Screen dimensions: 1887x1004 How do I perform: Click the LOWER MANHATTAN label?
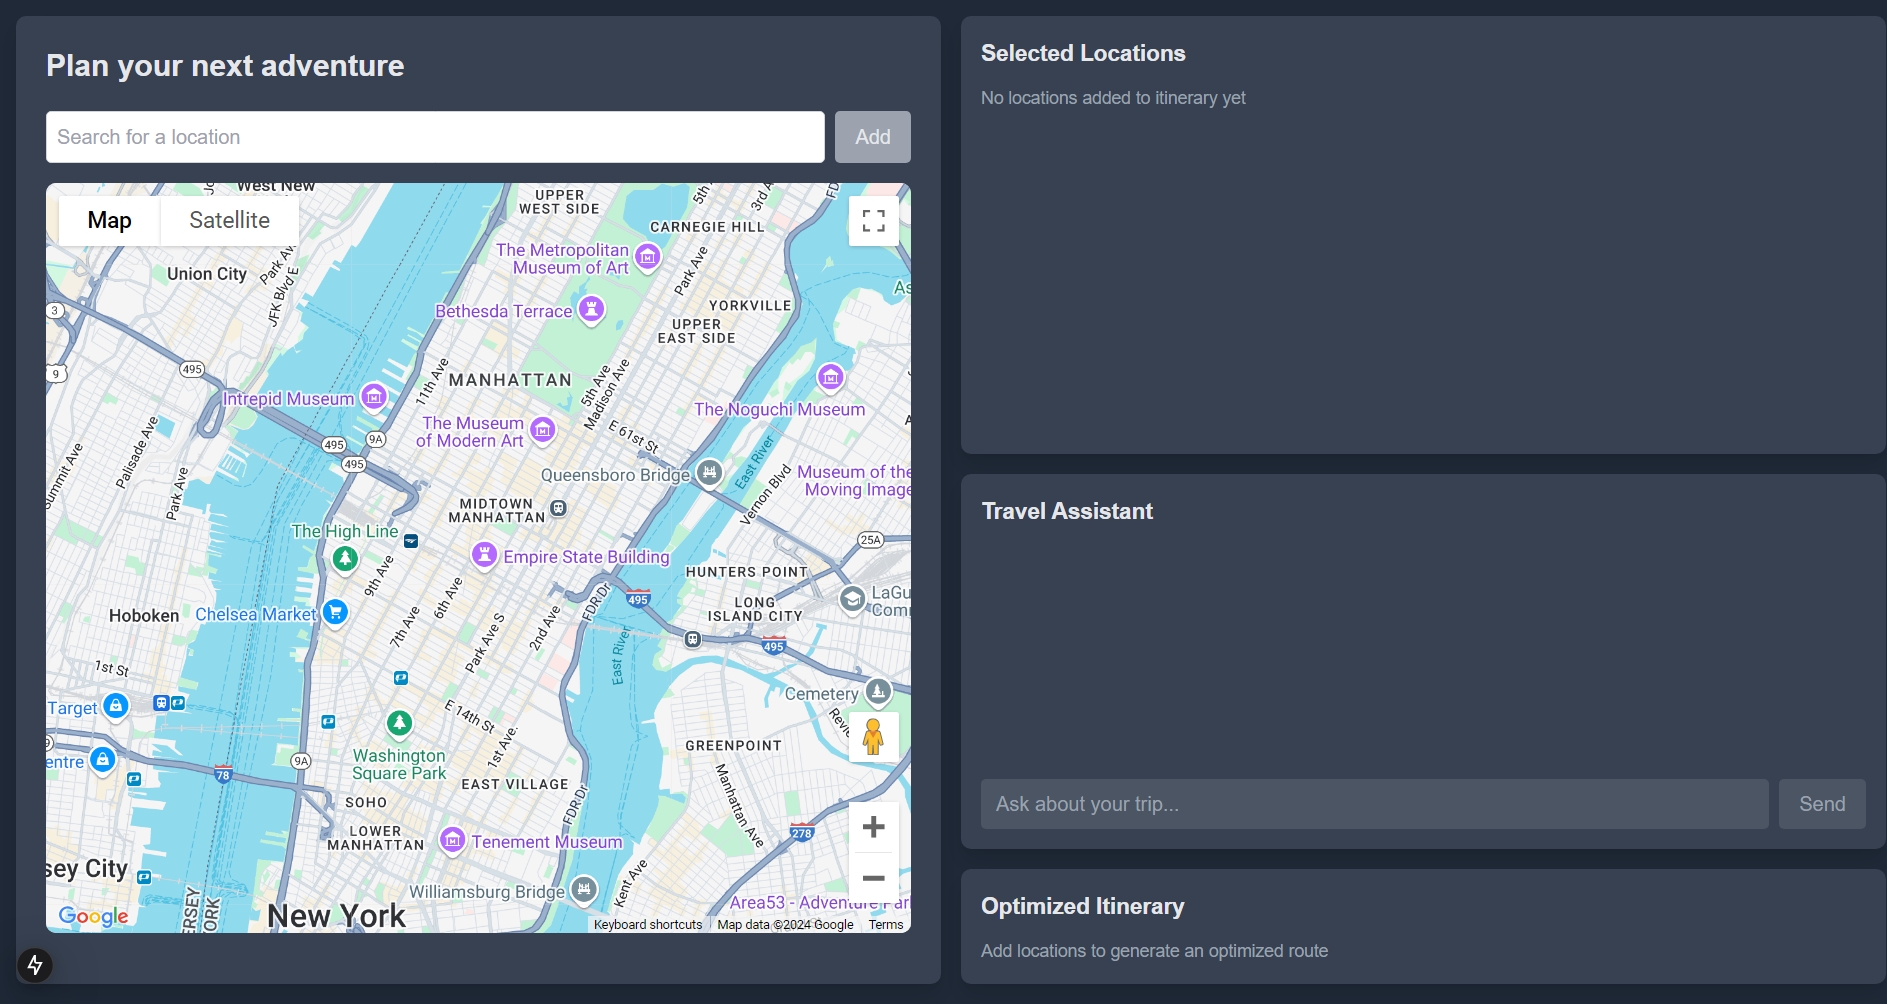tap(376, 838)
